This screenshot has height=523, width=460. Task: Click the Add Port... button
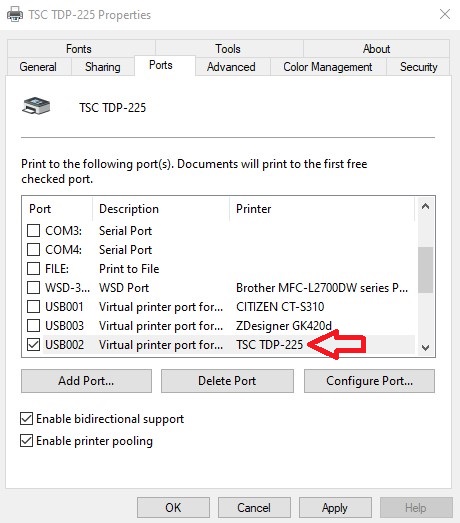click(86, 381)
